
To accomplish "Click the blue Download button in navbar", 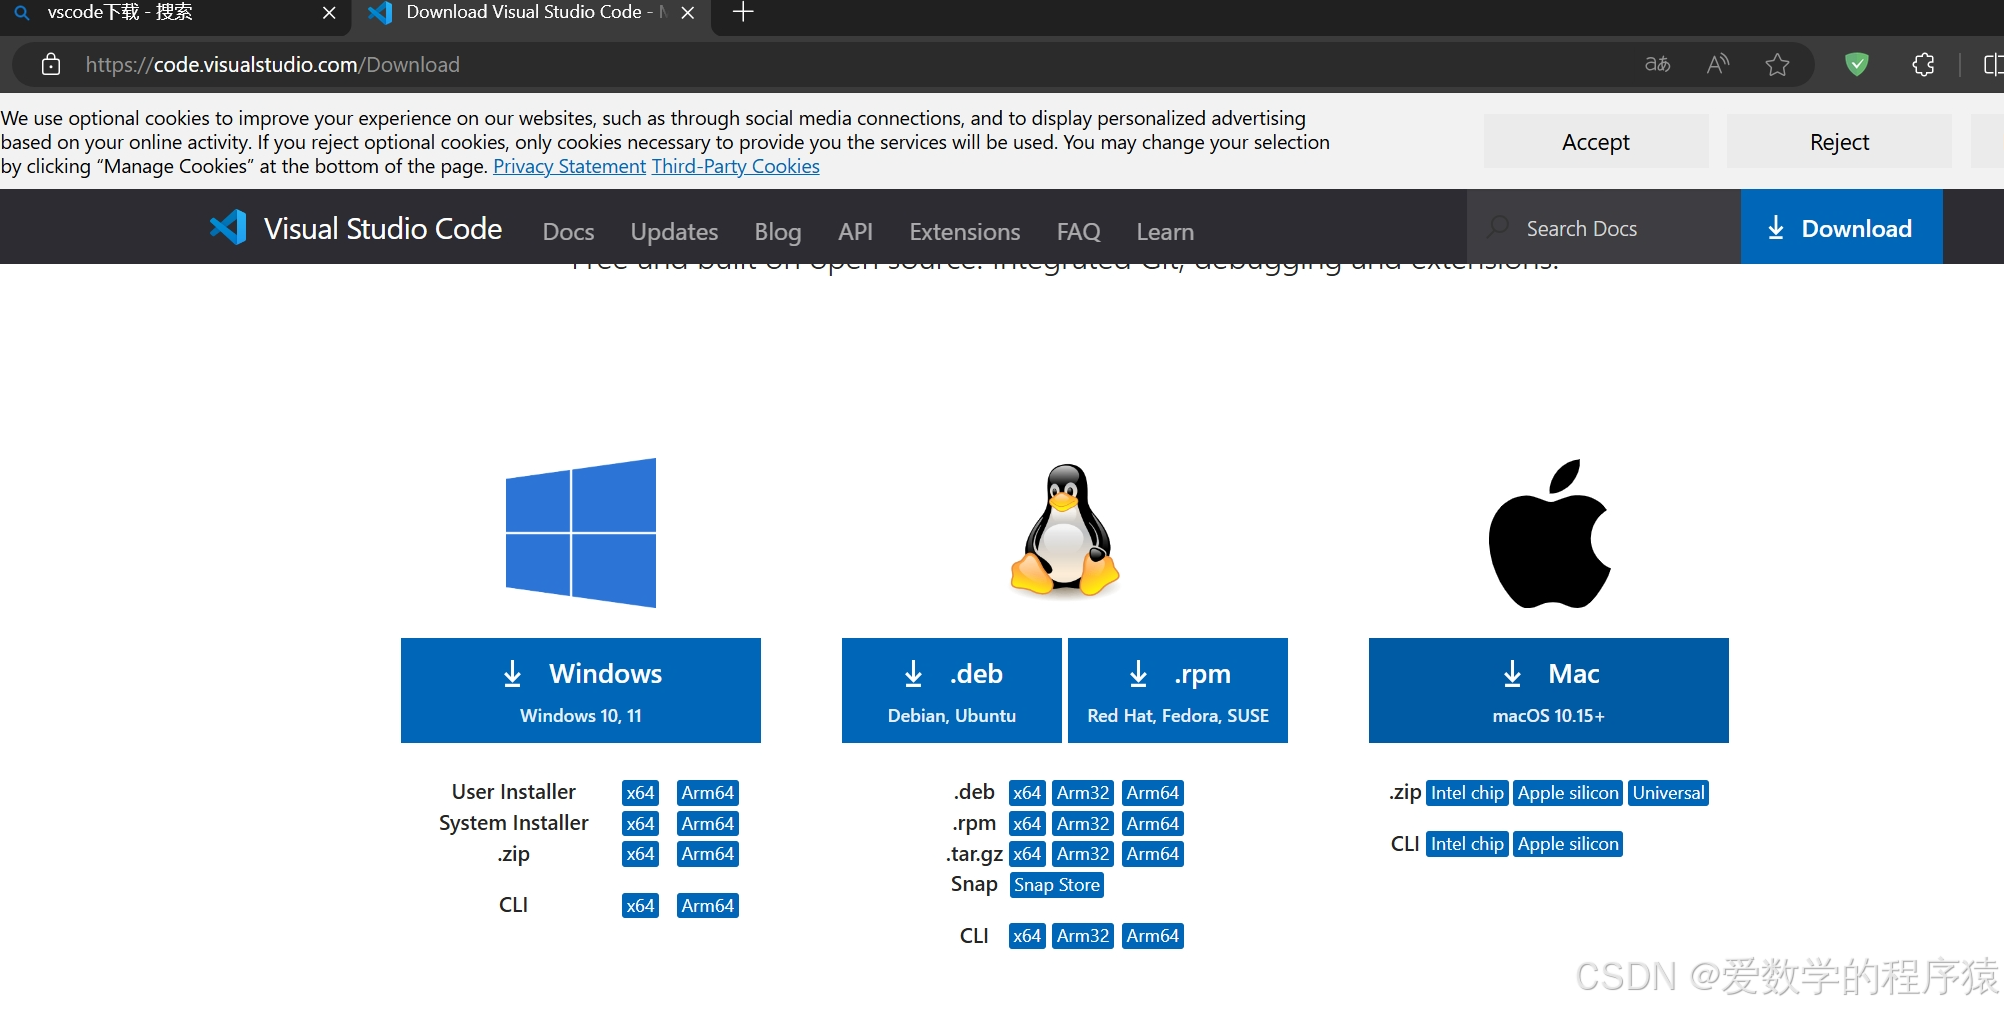I will coord(1841,227).
